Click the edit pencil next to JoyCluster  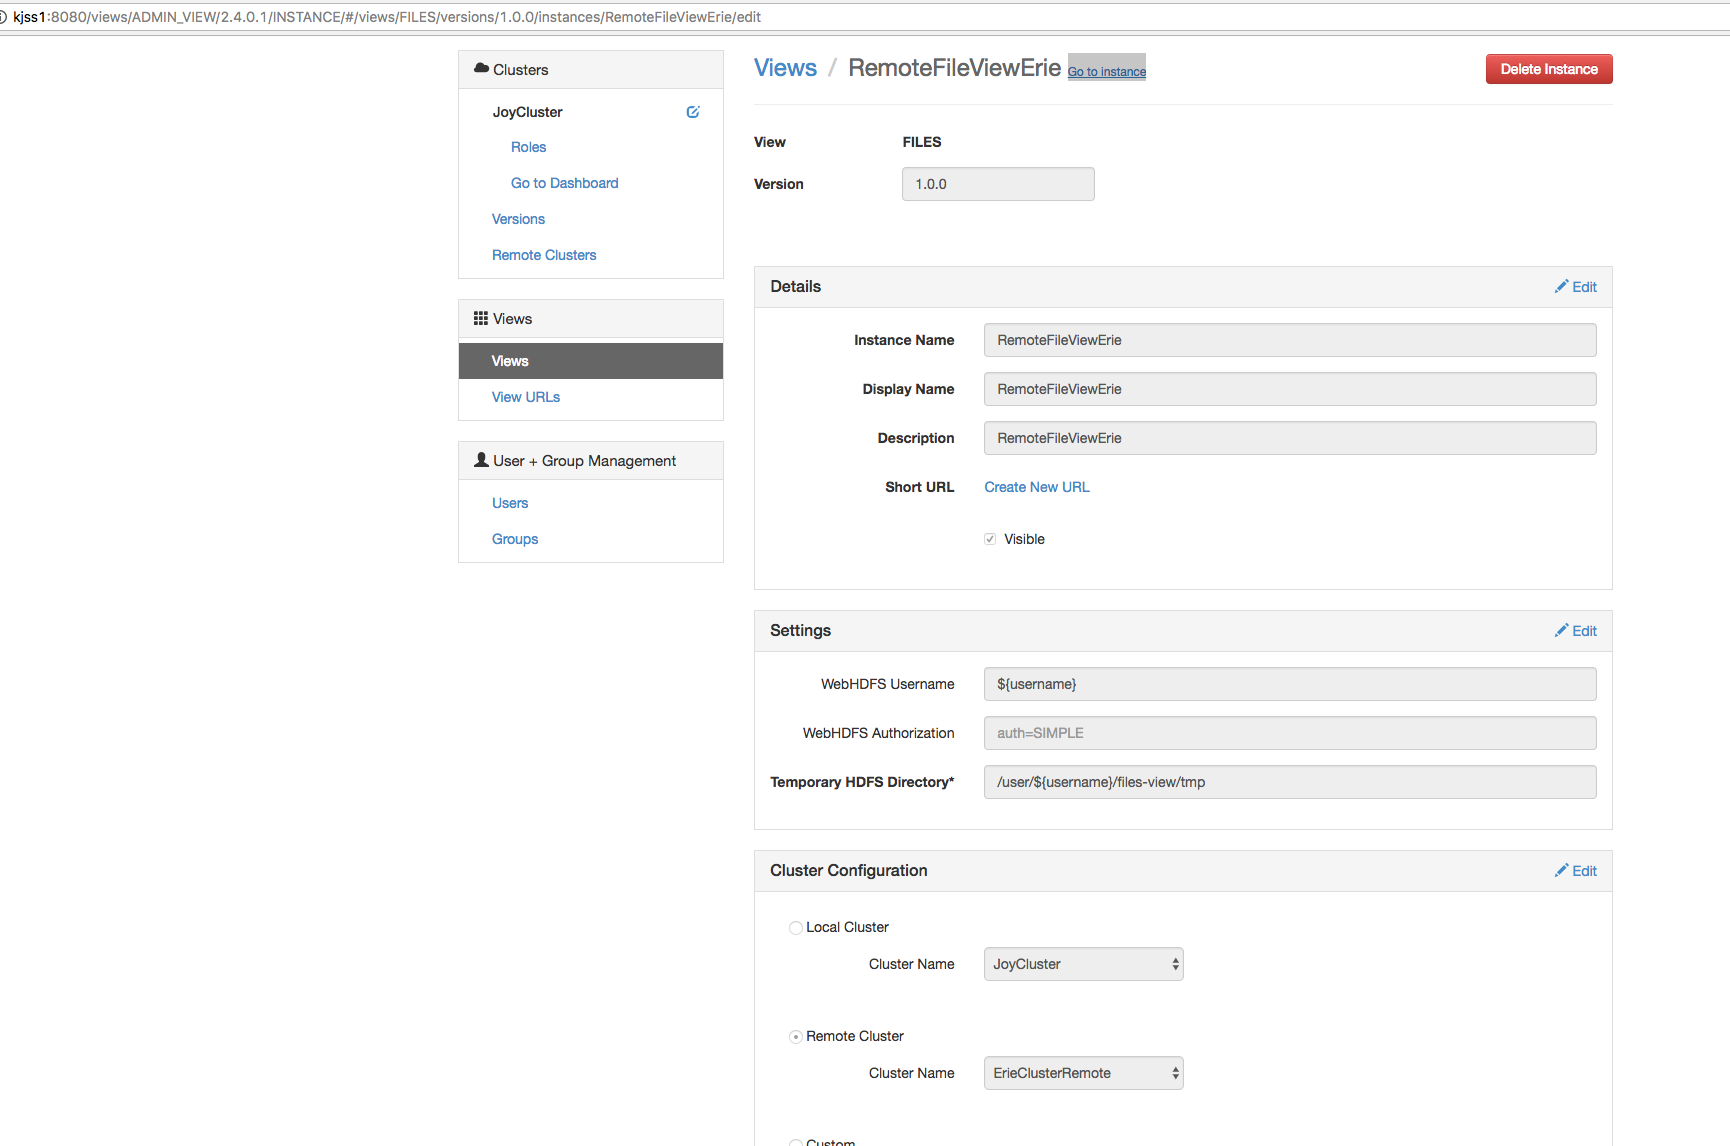tap(692, 111)
